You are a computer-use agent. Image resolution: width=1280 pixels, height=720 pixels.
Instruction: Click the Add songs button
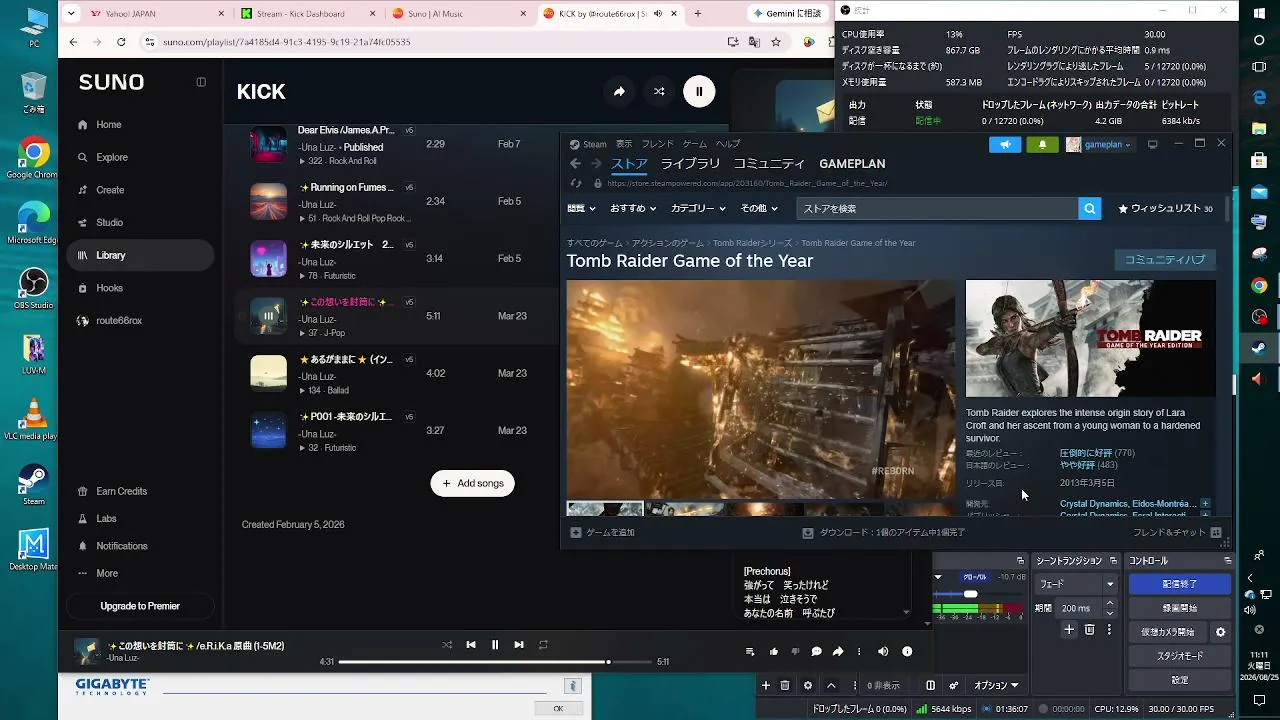473,484
